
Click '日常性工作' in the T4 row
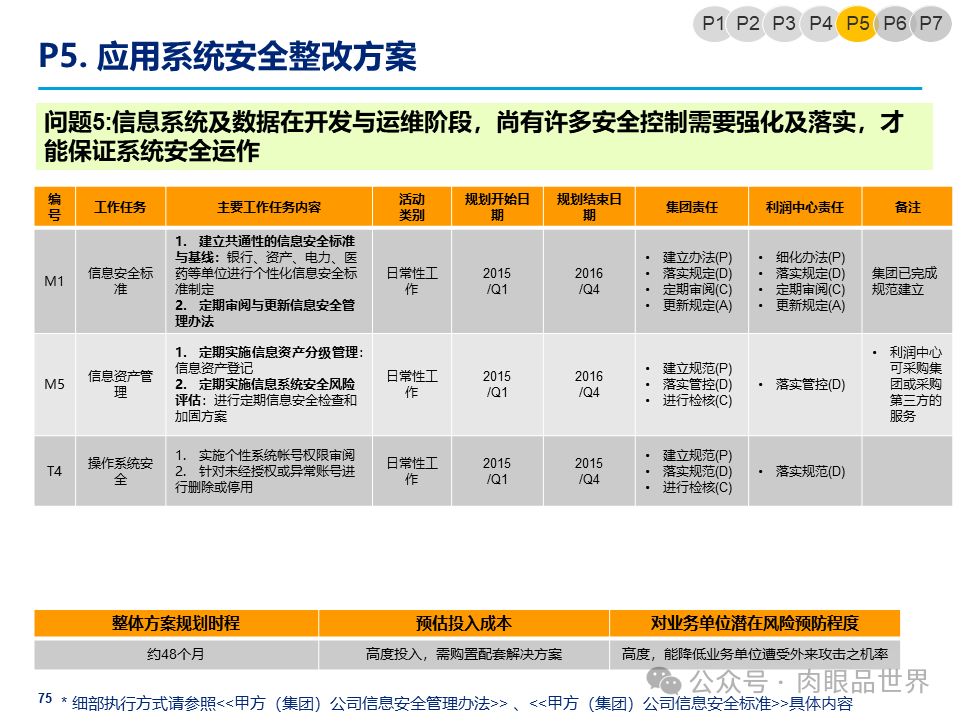coord(411,471)
